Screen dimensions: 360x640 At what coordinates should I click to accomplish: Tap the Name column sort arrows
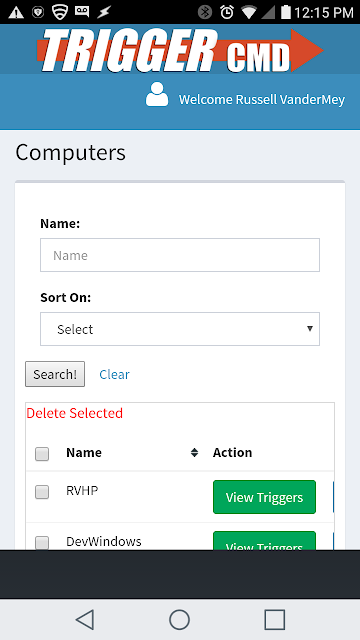click(194, 452)
